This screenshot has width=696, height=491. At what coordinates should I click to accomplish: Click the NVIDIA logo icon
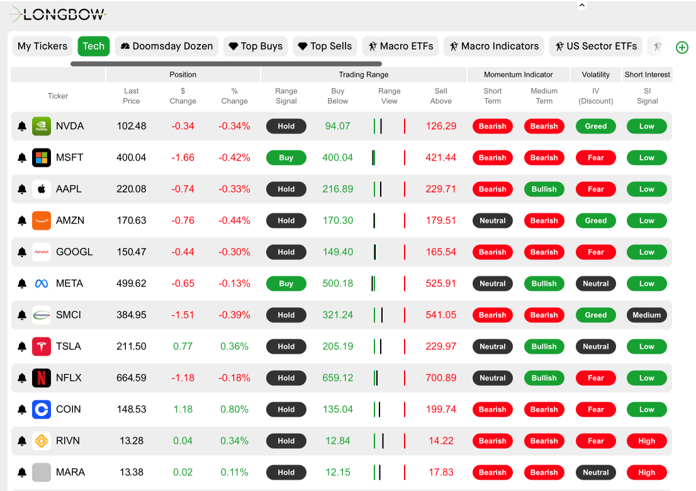[x=41, y=127]
